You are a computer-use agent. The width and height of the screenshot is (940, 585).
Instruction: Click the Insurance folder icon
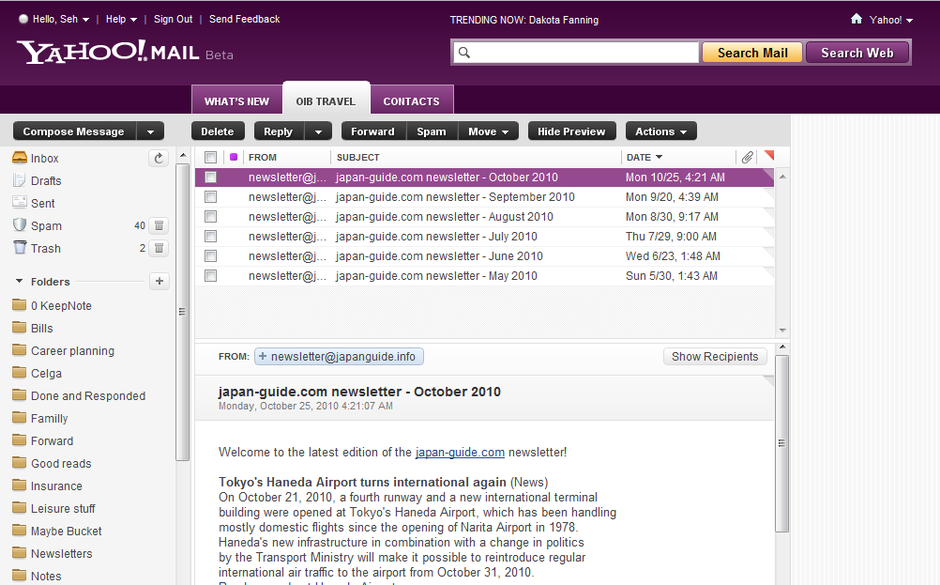(x=20, y=485)
